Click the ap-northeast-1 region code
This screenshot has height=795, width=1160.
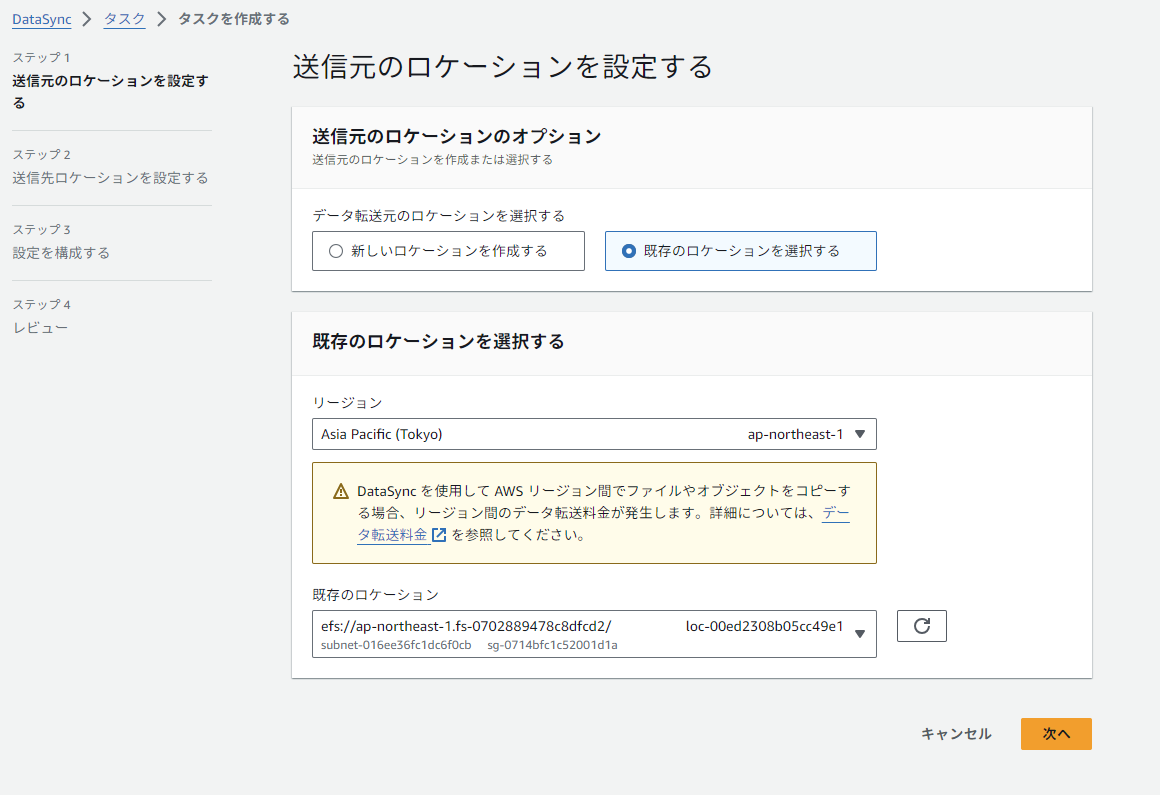[795, 434]
